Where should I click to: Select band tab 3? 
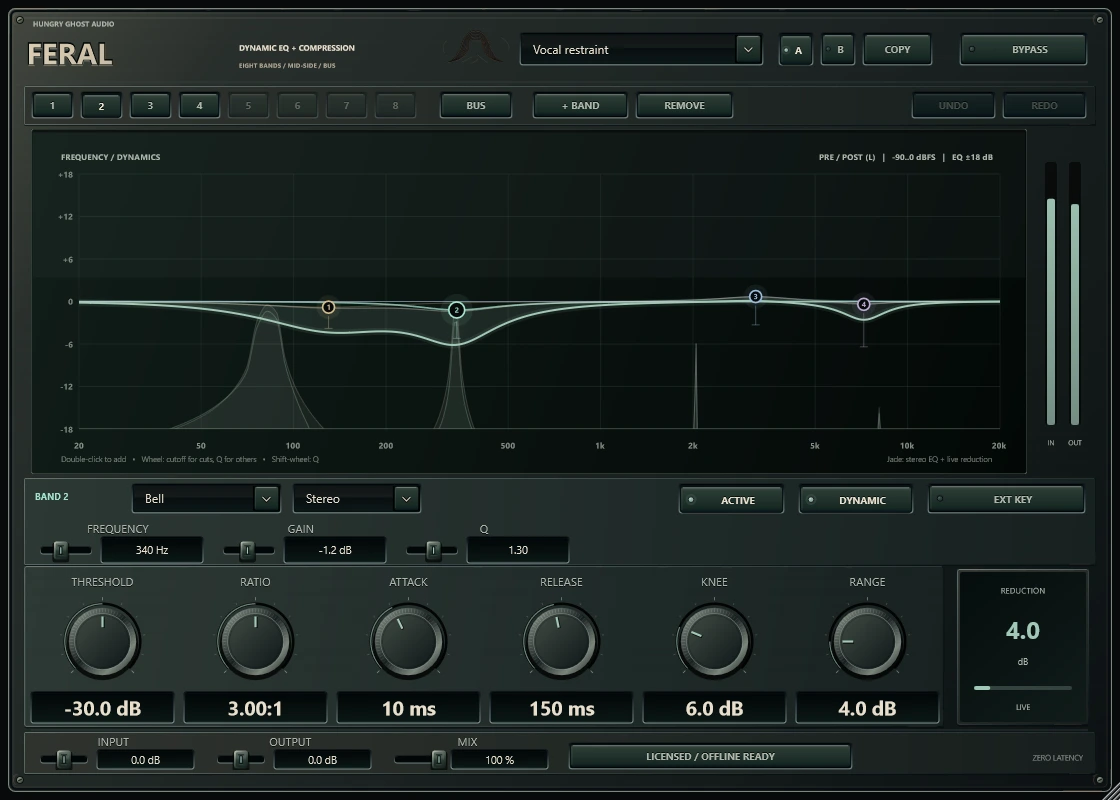150,106
